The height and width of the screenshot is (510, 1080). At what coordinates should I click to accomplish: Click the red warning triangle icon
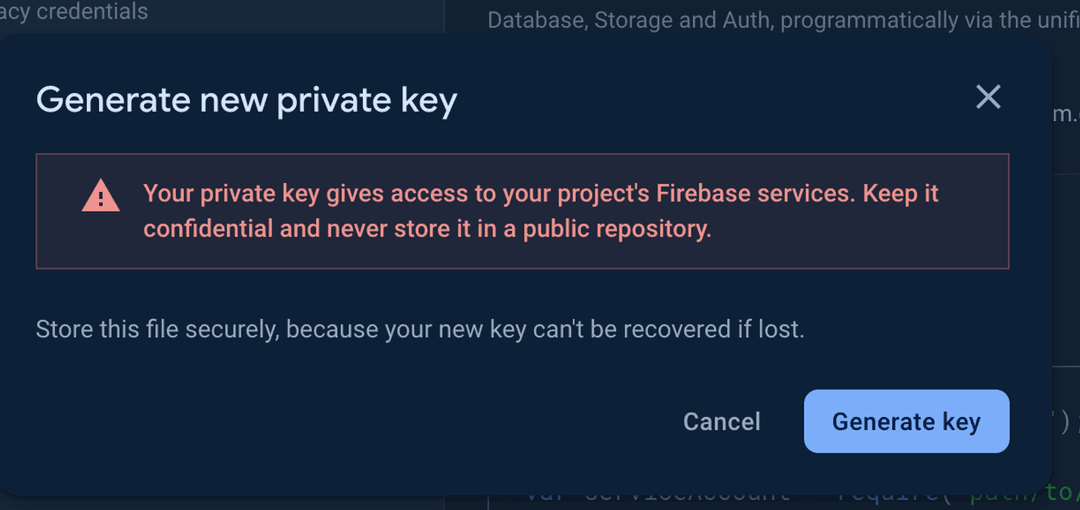pyautogui.click(x=101, y=196)
